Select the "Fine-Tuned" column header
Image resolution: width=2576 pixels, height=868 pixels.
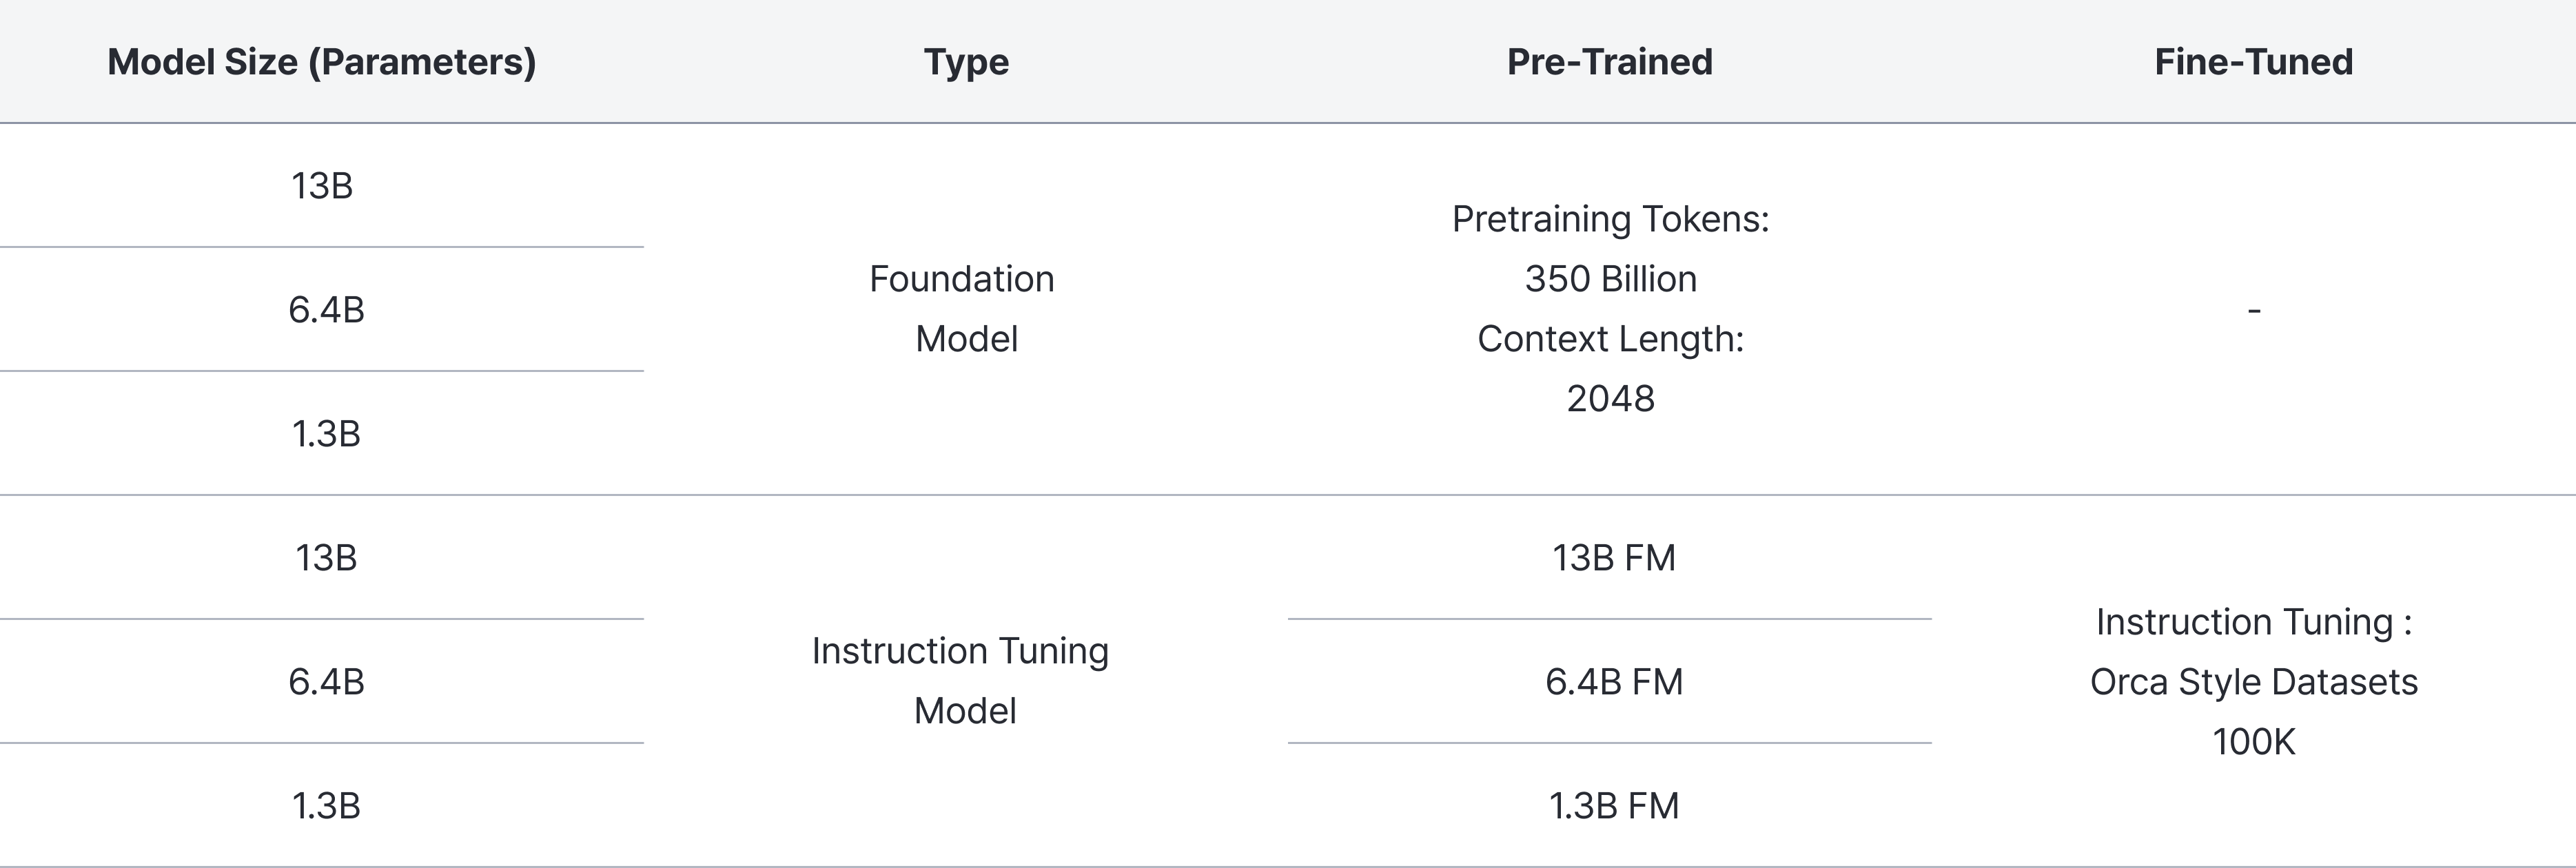point(2253,62)
